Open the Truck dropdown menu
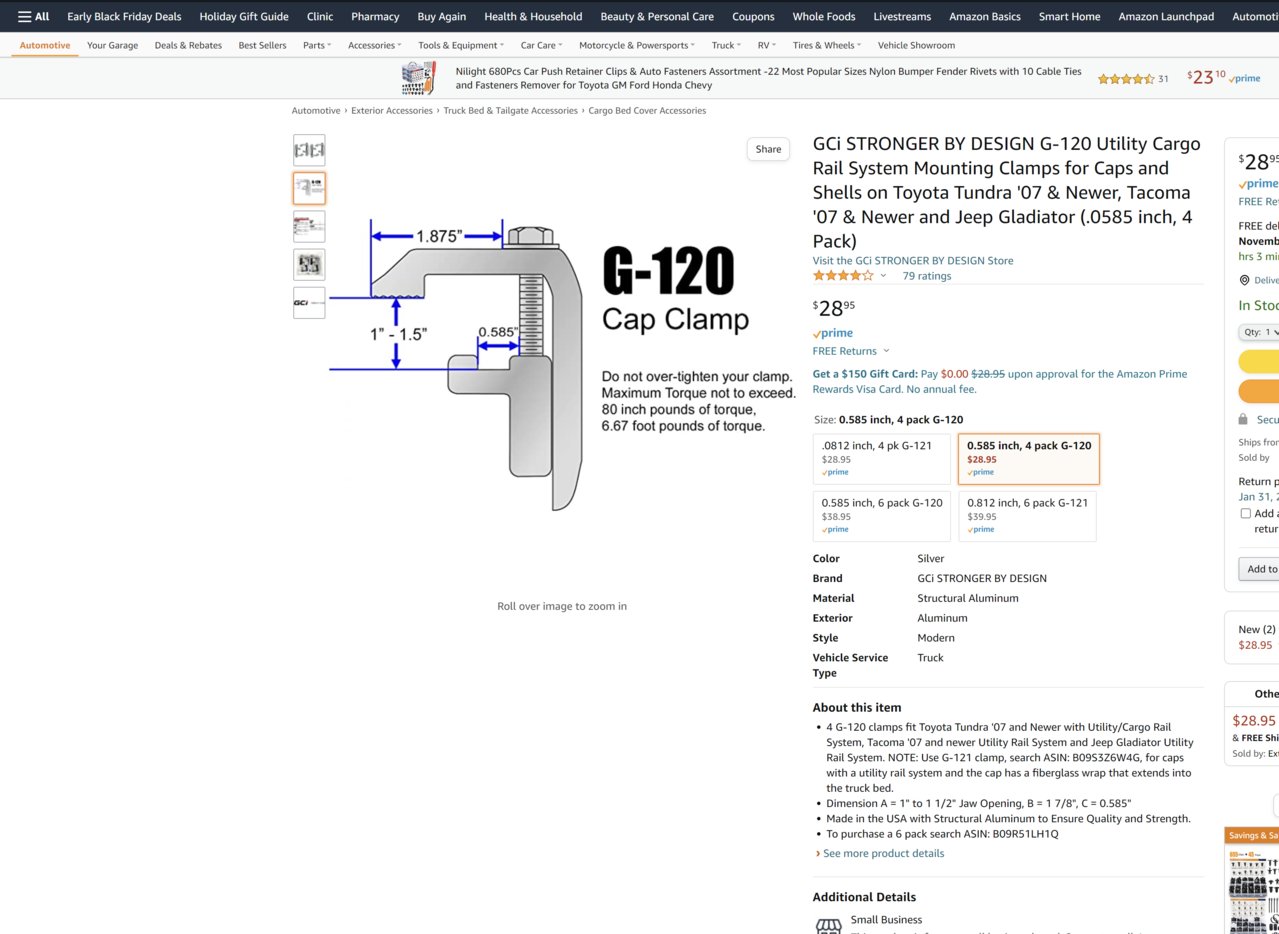 pos(726,45)
